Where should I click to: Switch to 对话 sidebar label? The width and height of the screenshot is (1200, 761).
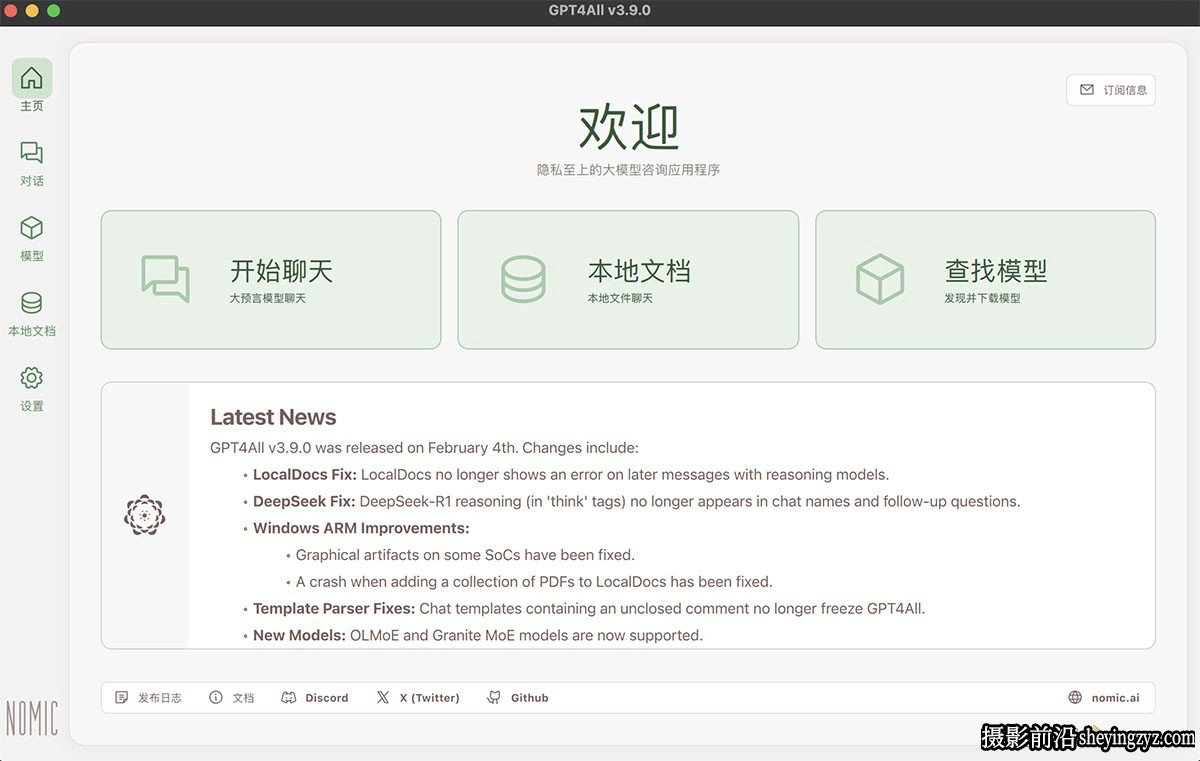click(32, 181)
